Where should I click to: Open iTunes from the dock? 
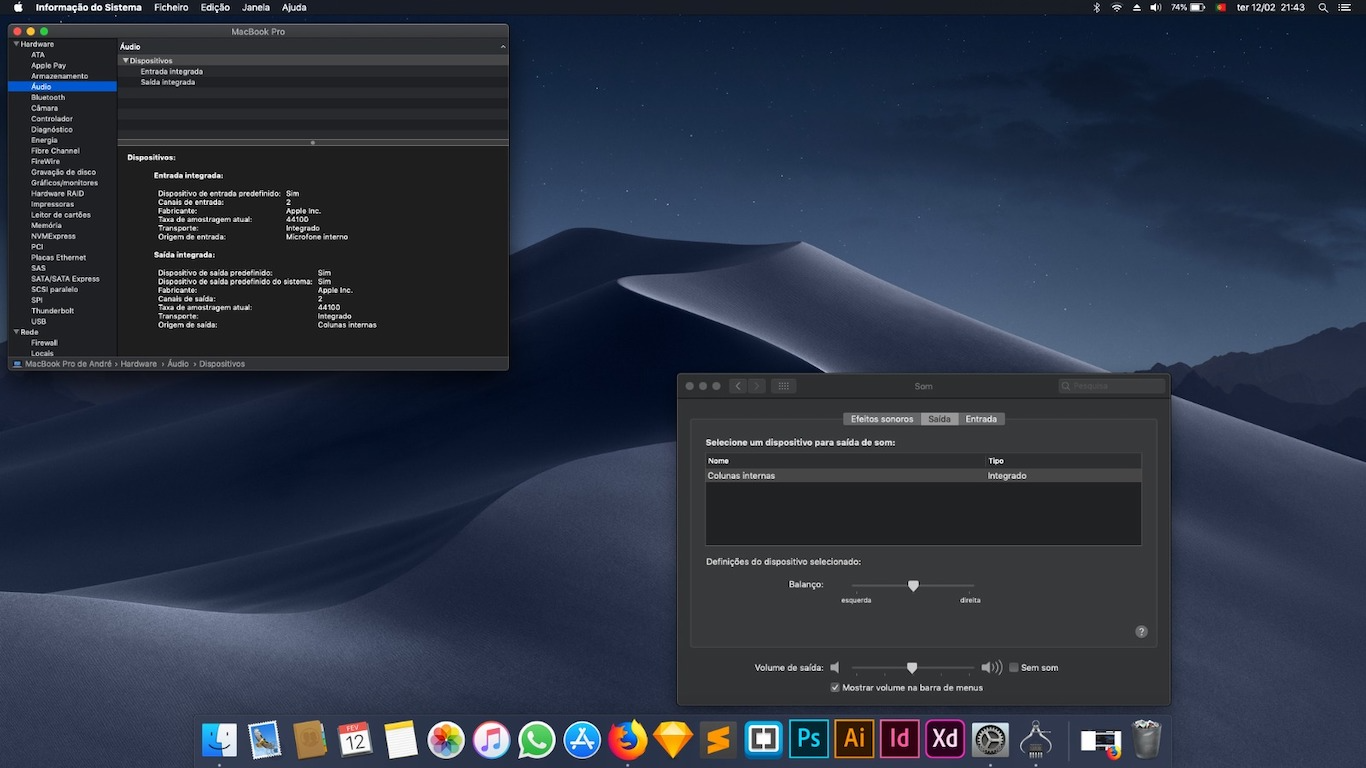coord(491,740)
